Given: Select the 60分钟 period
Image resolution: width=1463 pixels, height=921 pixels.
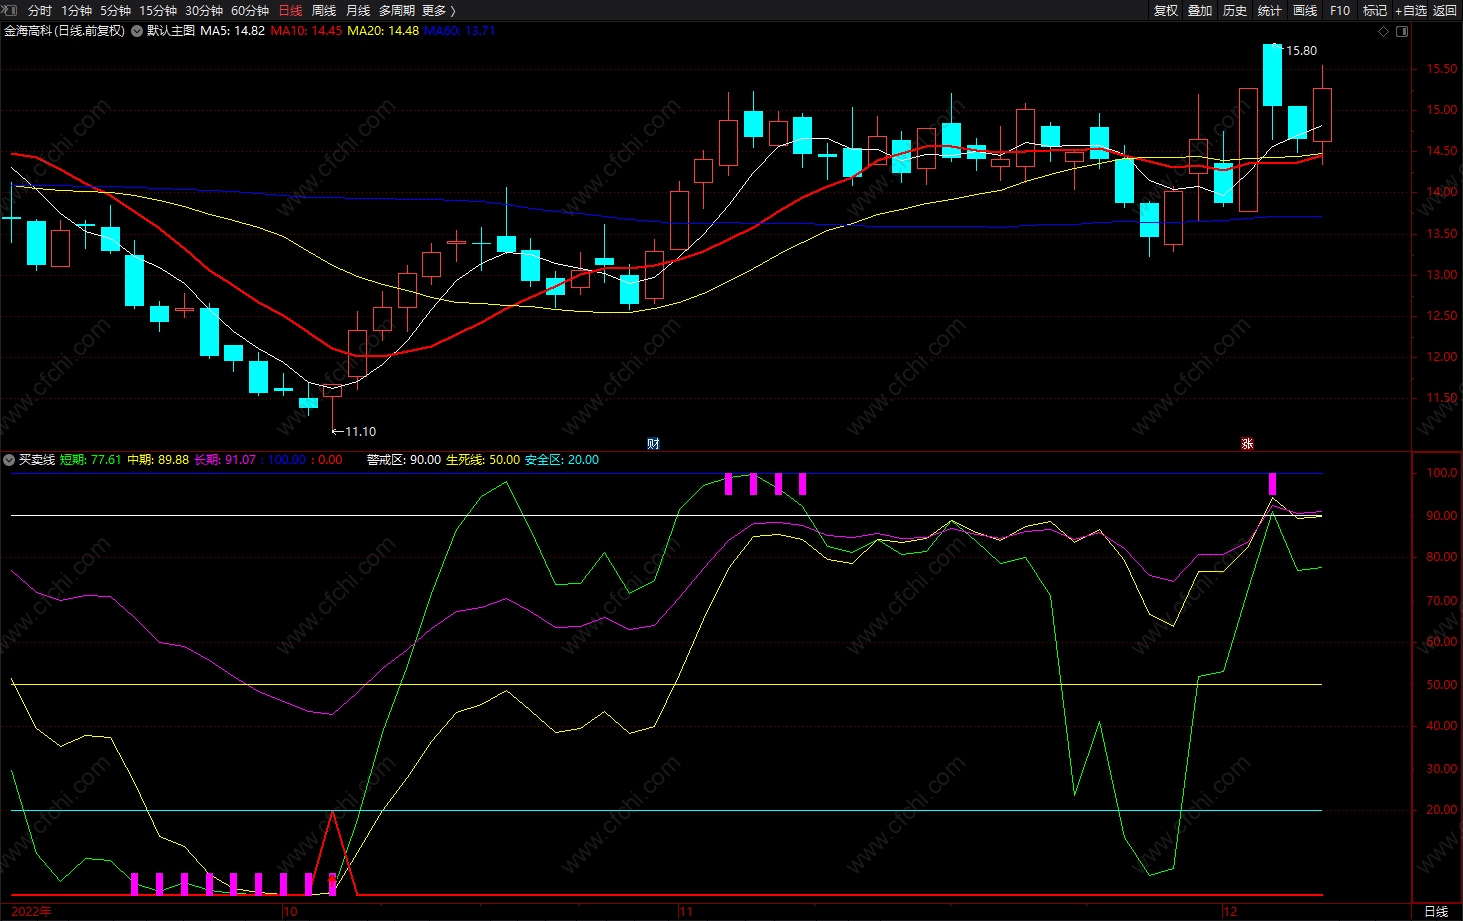Looking at the screenshot, I should [250, 10].
